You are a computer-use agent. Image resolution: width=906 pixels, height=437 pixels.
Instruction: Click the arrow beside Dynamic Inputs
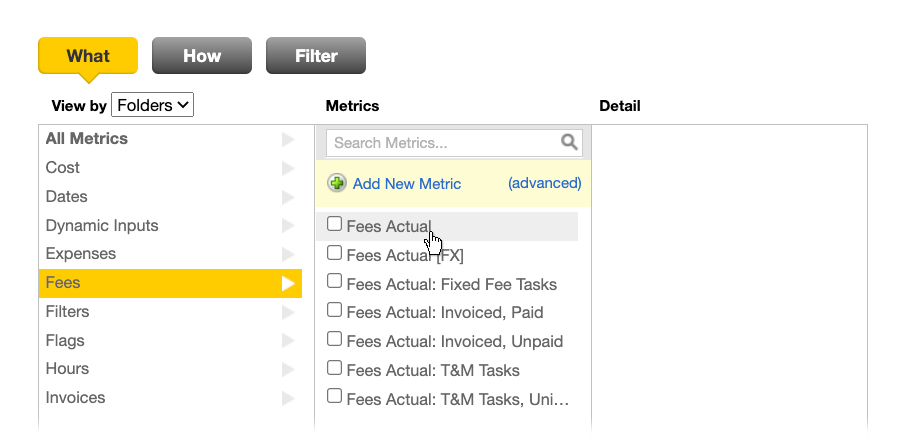pyautogui.click(x=288, y=226)
